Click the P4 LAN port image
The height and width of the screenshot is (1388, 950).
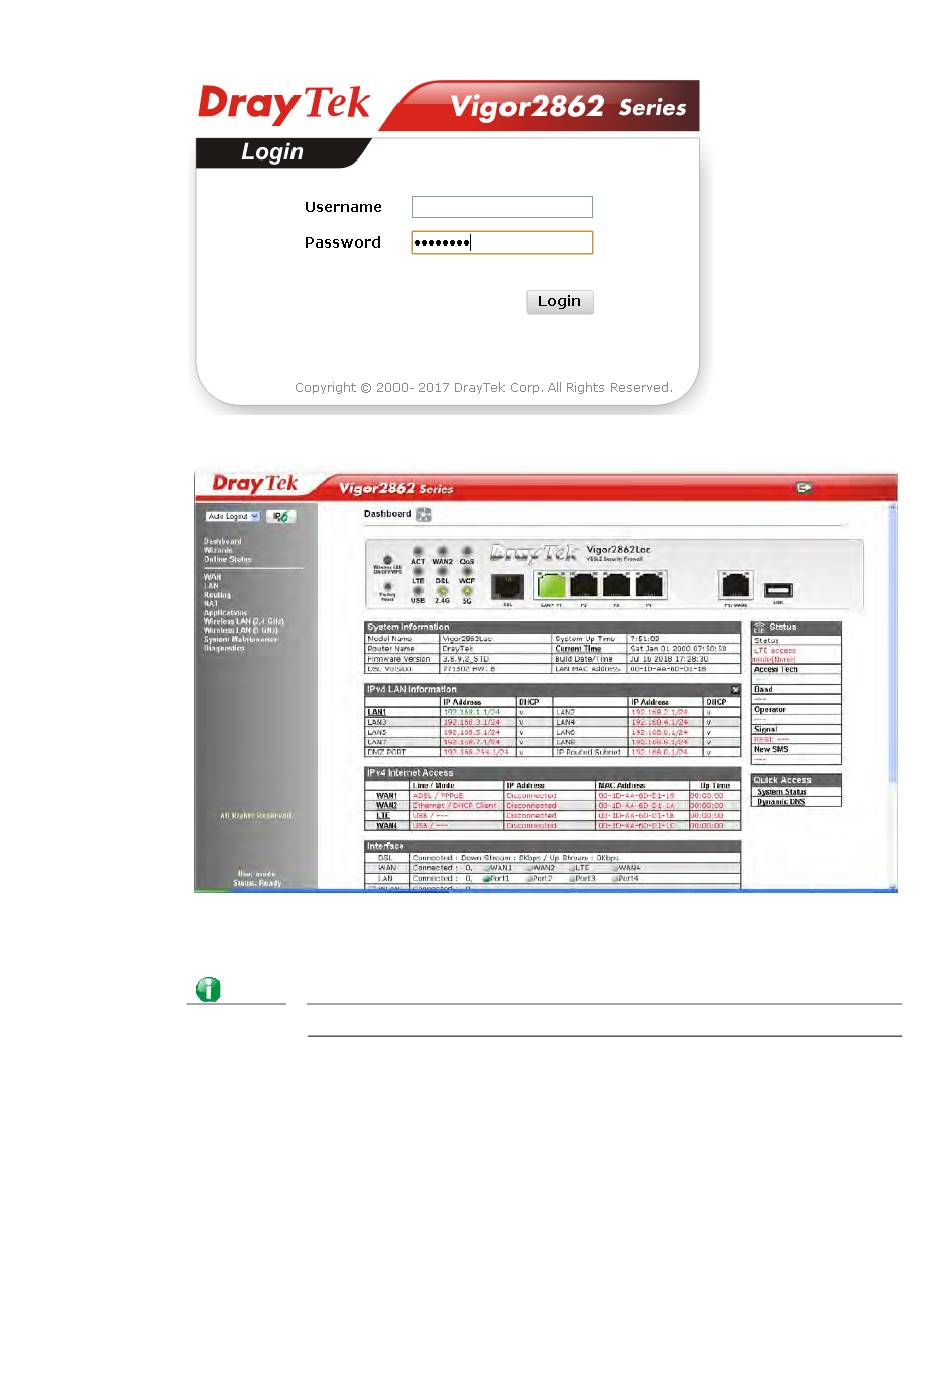650,585
